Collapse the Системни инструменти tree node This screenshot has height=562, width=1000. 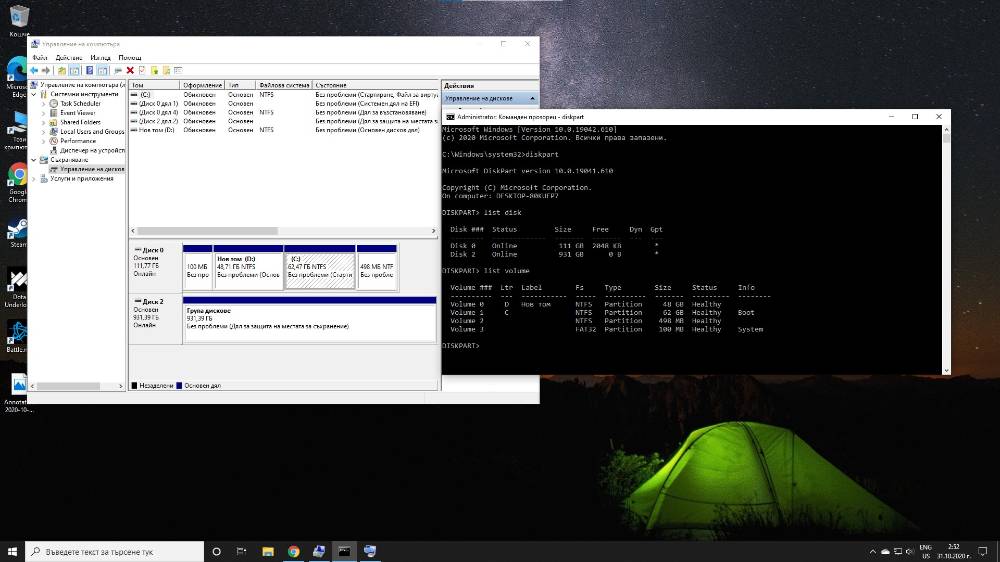[34, 94]
